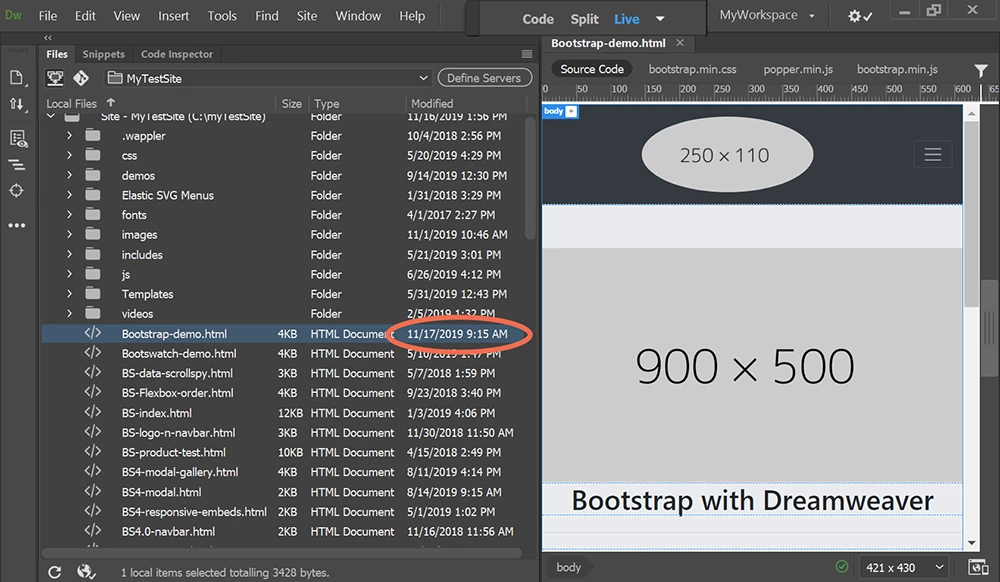Image resolution: width=1000 pixels, height=582 pixels.
Task: Click the Dw application logo
Action: click(13, 15)
